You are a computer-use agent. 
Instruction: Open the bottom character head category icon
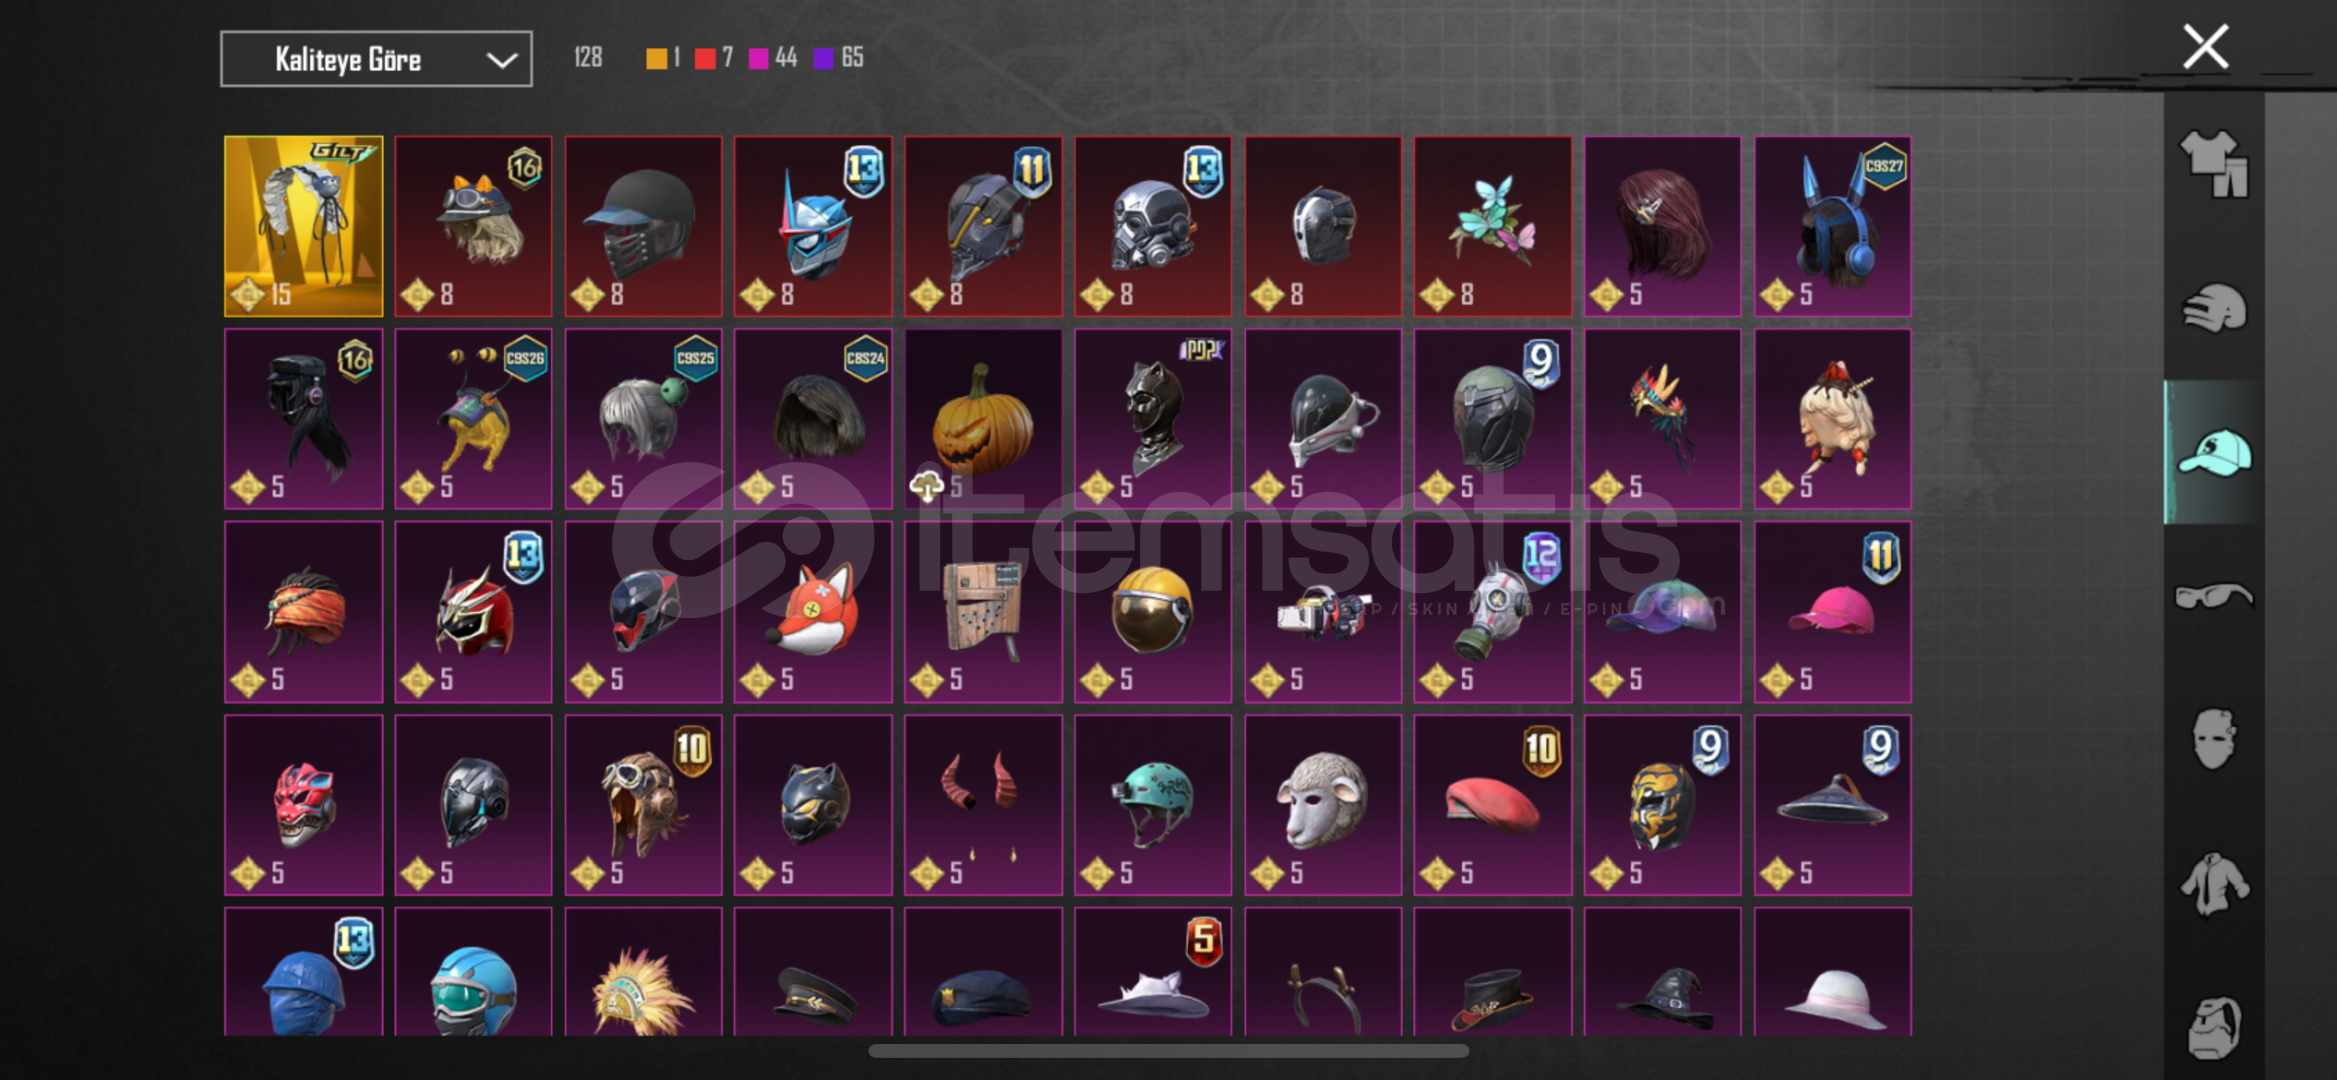pos(2214,1028)
